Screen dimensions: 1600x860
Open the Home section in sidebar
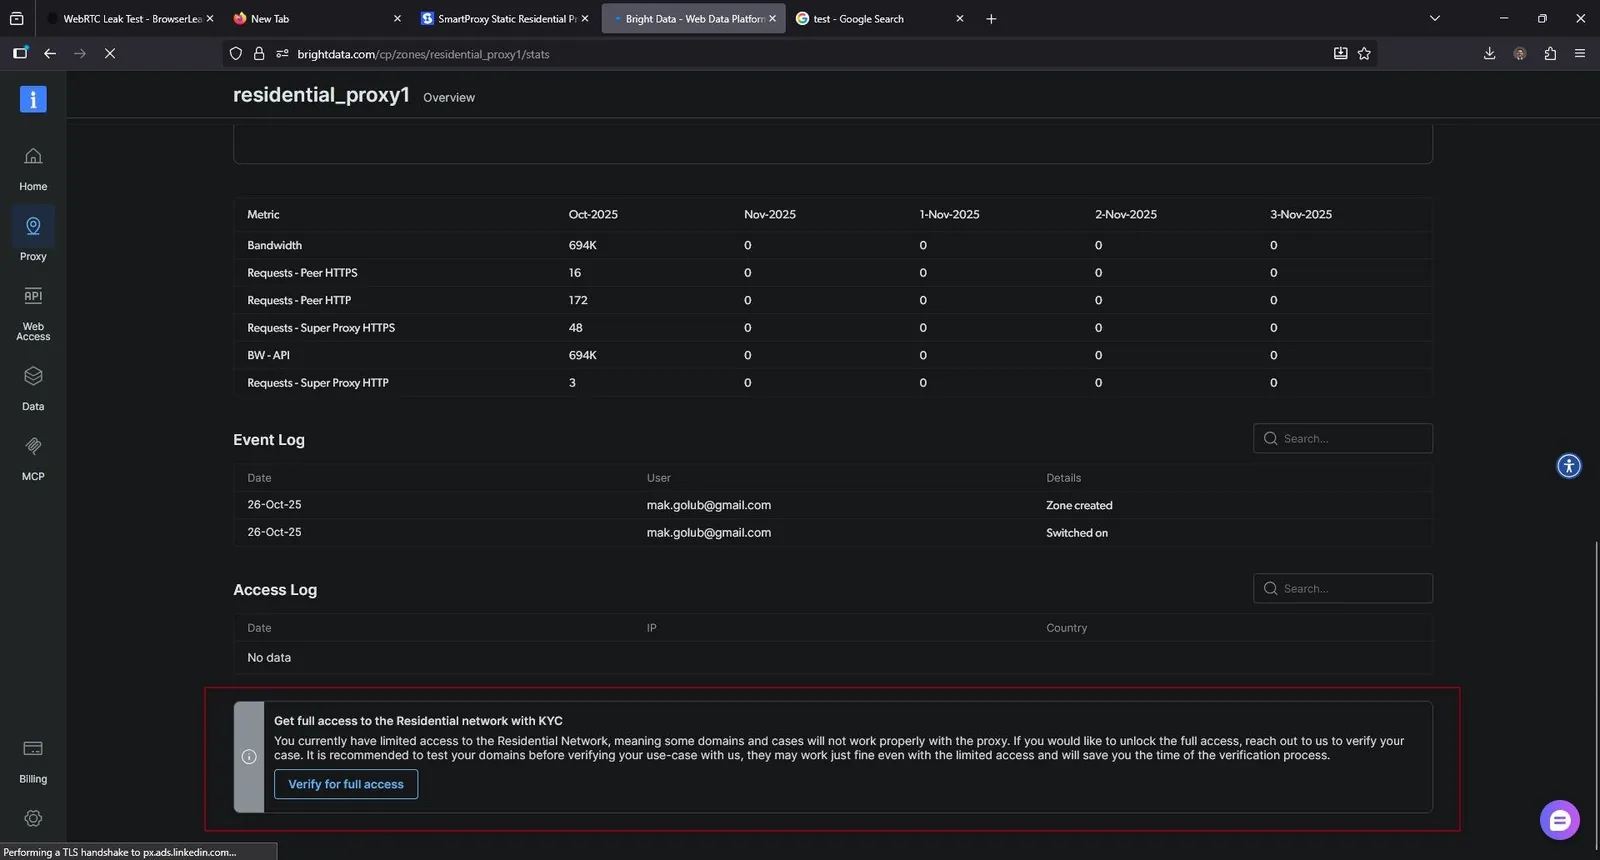(x=33, y=169)
